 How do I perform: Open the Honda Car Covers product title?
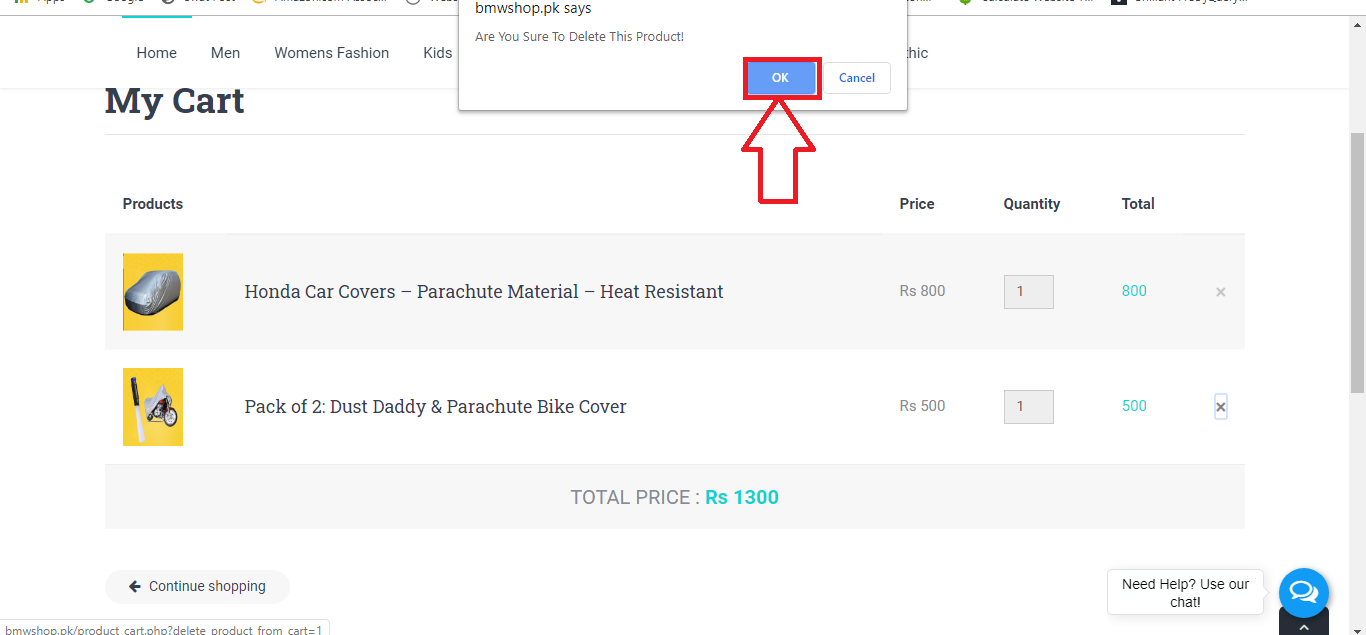[484, 292]
